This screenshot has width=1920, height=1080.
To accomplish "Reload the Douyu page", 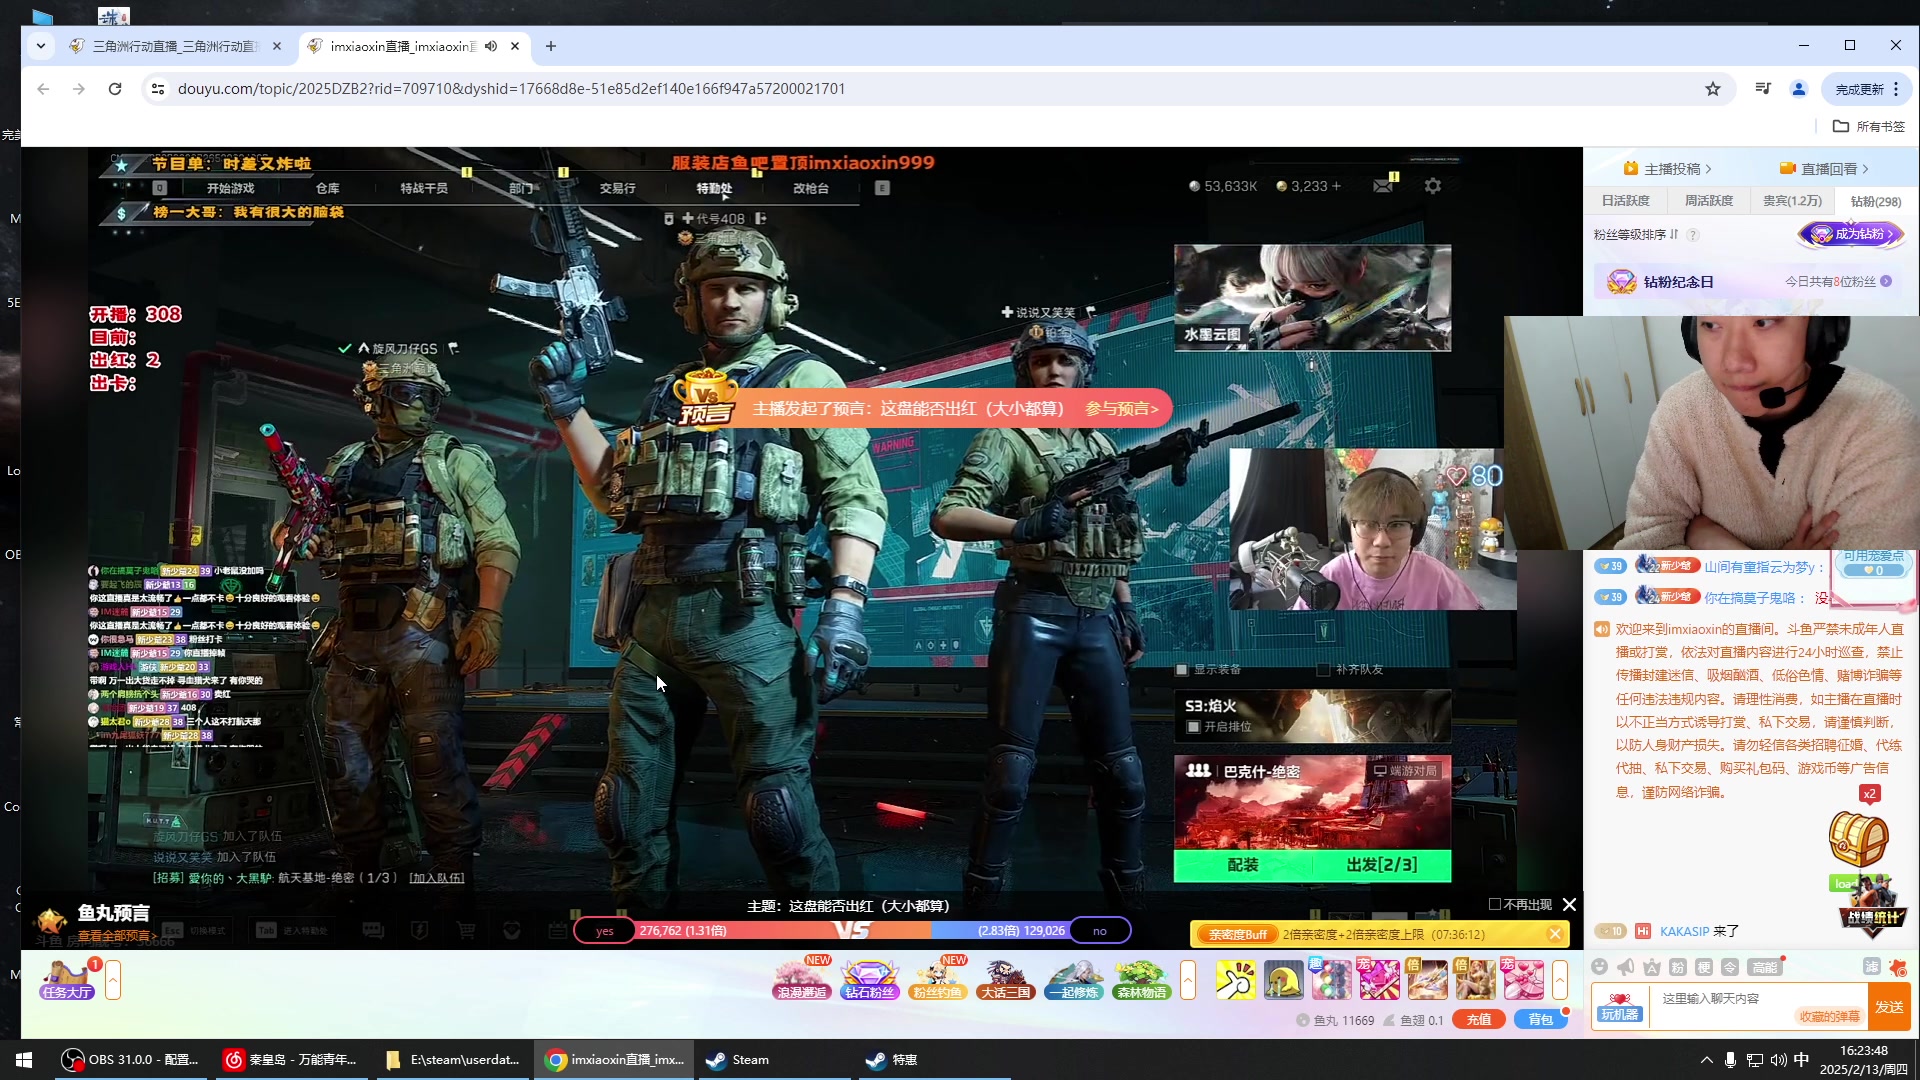I will 115,89.
